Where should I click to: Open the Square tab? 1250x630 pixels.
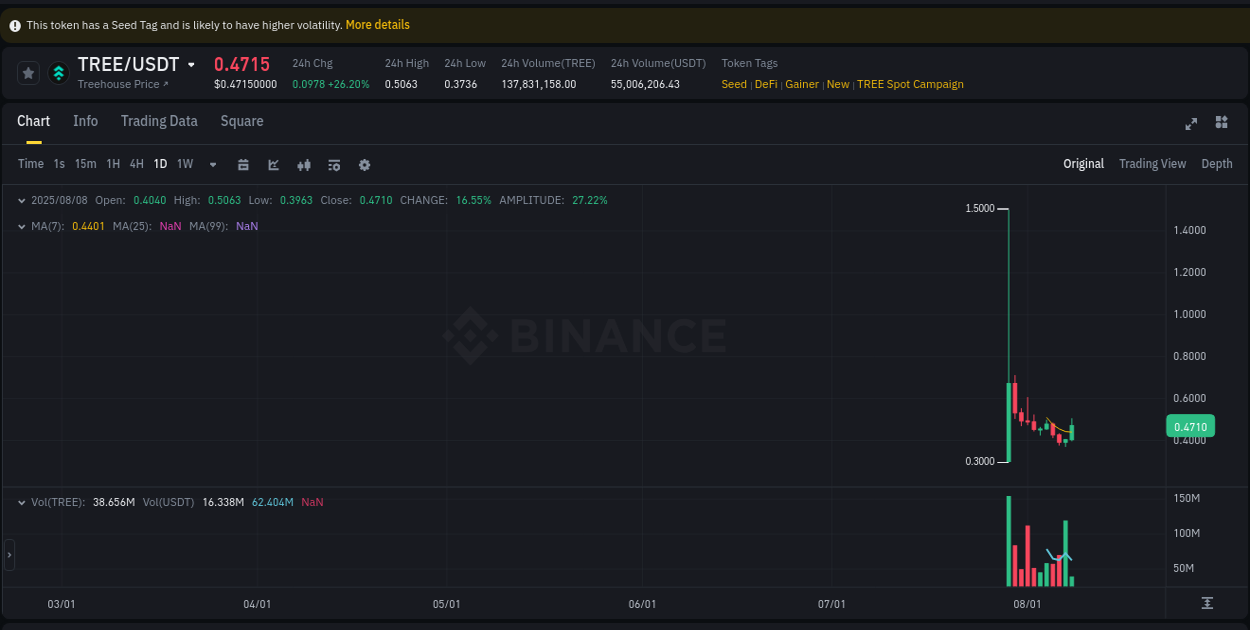[241, 121]
